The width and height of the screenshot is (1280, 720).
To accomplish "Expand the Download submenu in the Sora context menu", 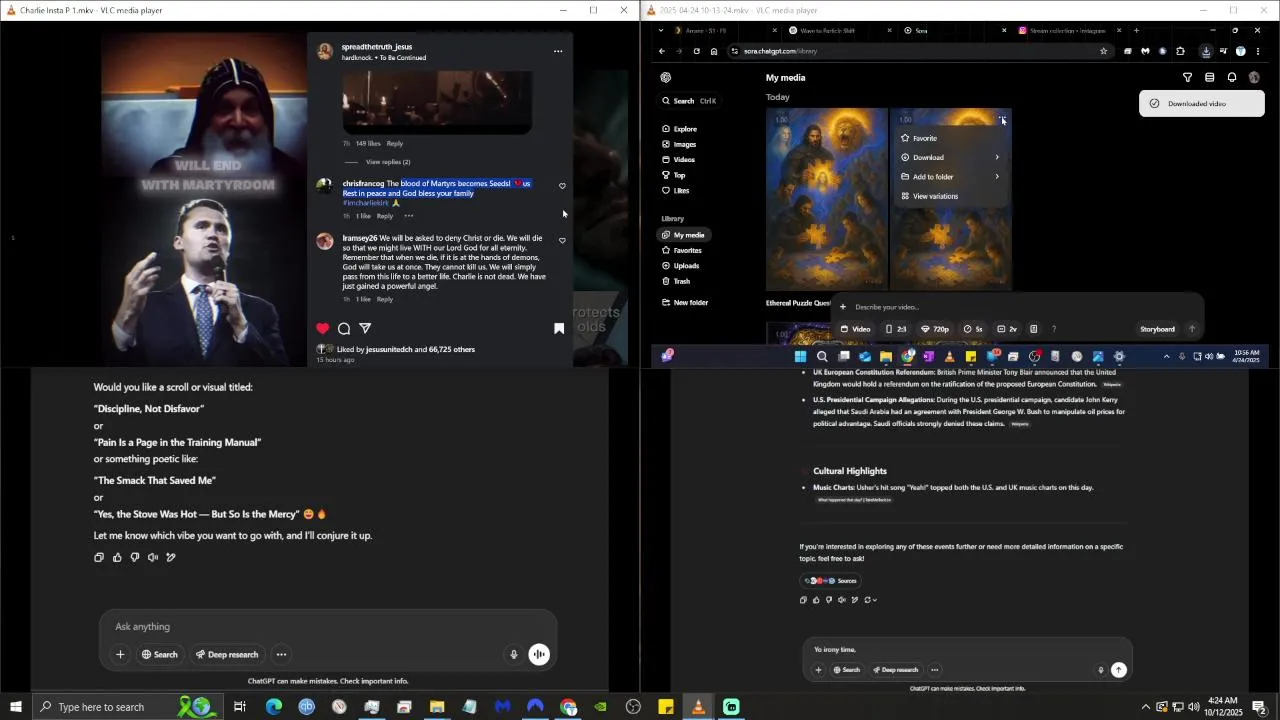I will tap(950, 157).
